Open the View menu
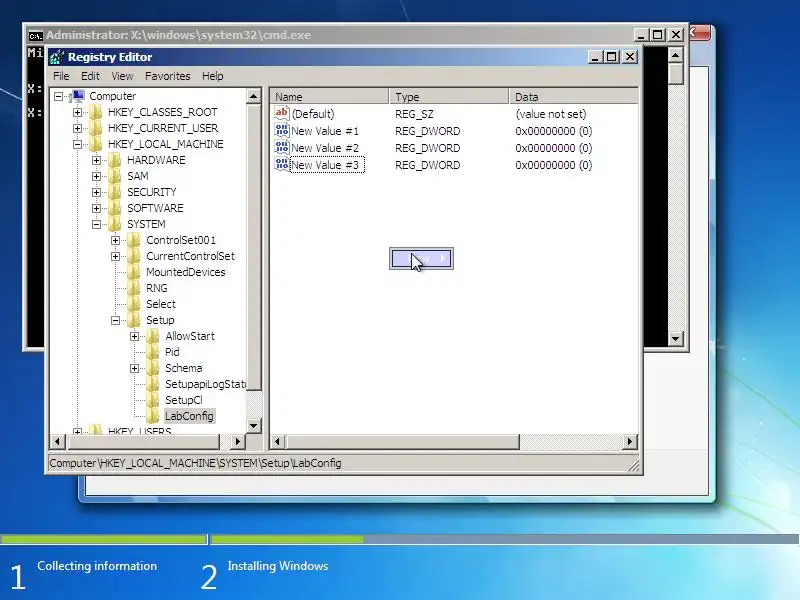The height and width of the screenshot is (600, 800). pos(122,76)
